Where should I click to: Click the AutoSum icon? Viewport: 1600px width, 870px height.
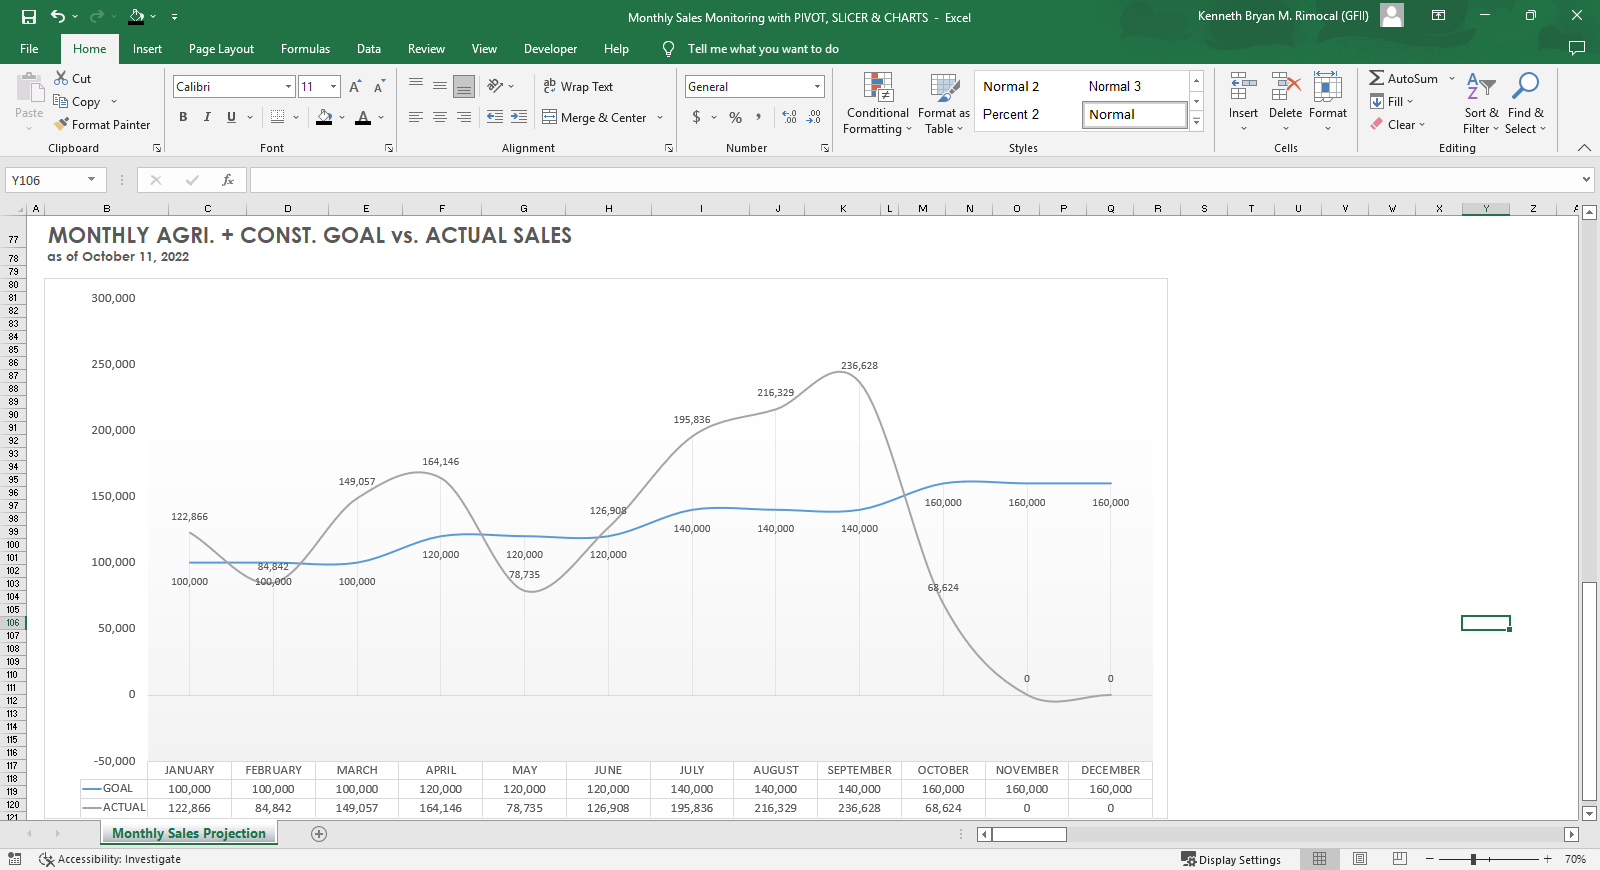coord(1377,78)
